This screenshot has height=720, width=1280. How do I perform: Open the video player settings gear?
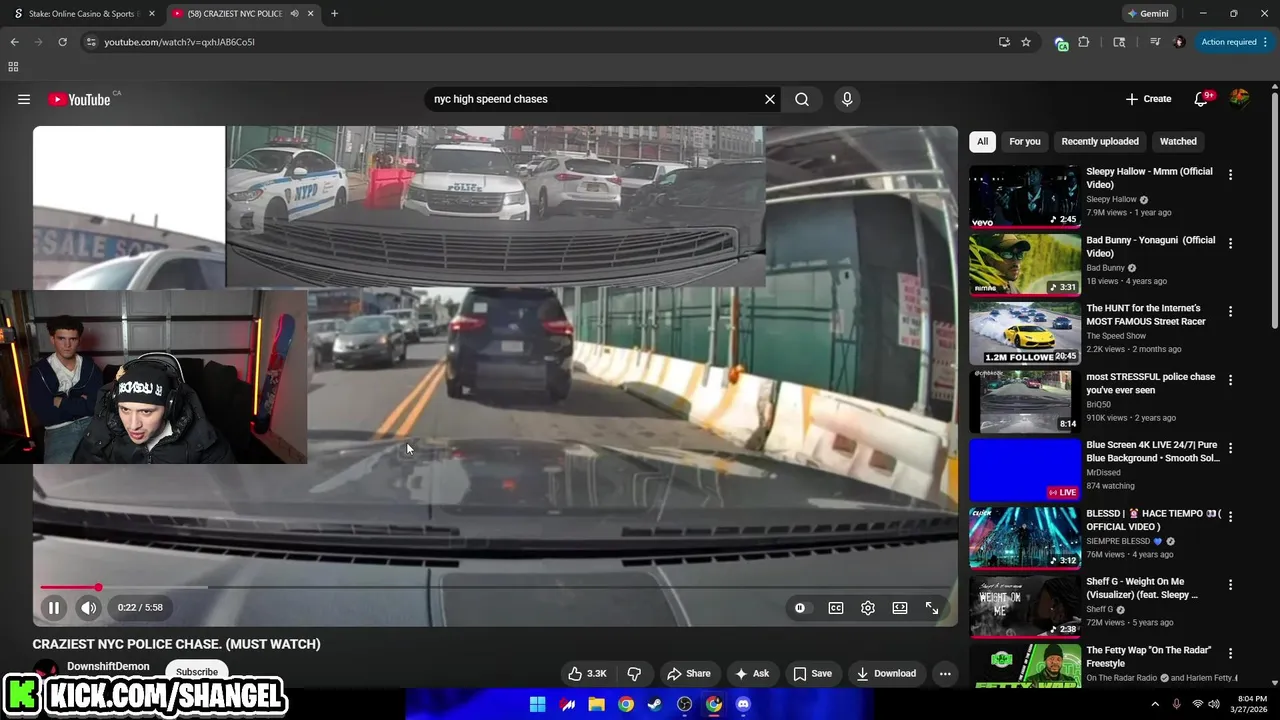pos(868,607)
